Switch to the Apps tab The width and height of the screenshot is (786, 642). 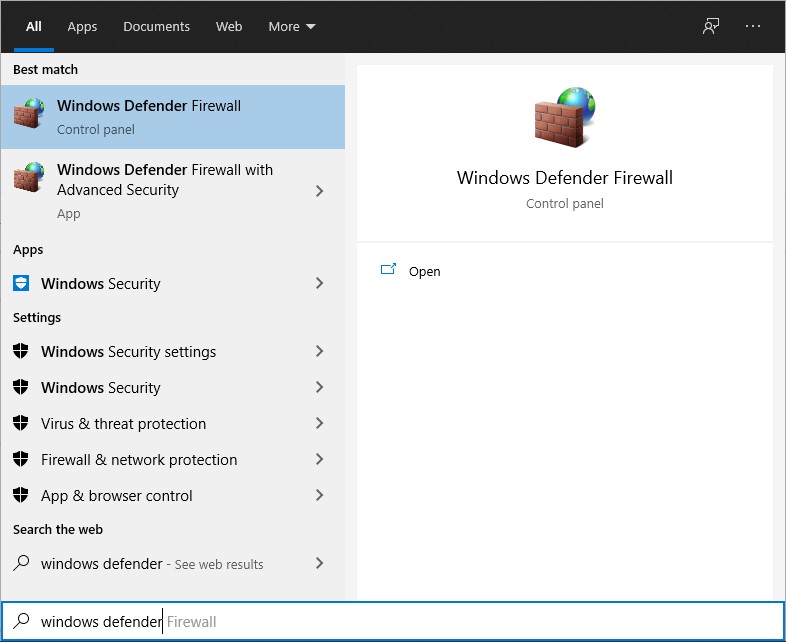82,27
